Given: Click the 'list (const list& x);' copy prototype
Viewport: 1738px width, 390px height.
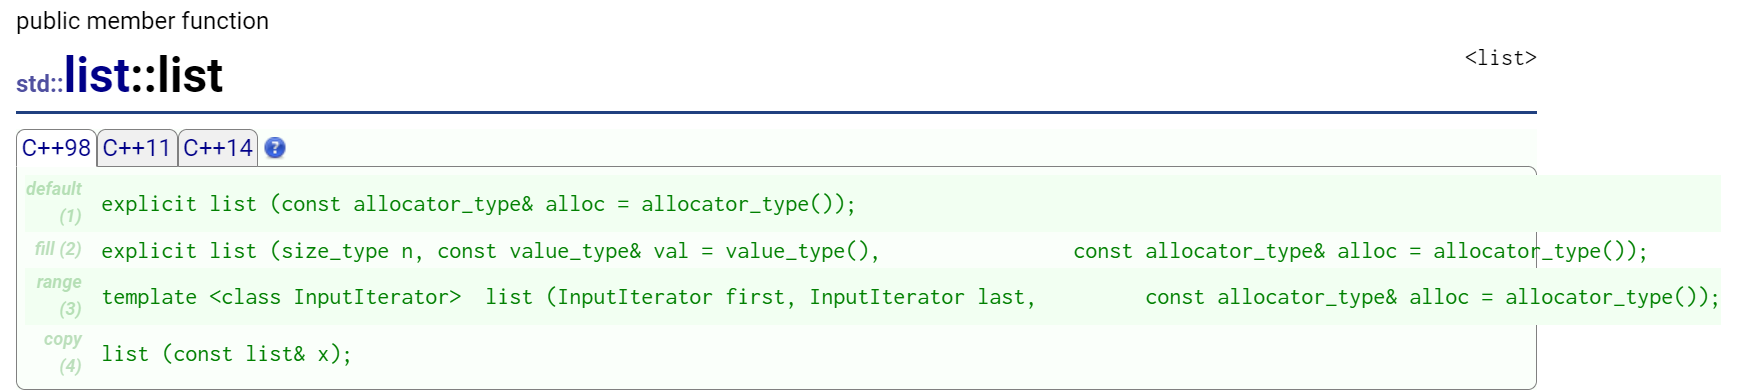Looking at the screenshot, I should 226,354.
